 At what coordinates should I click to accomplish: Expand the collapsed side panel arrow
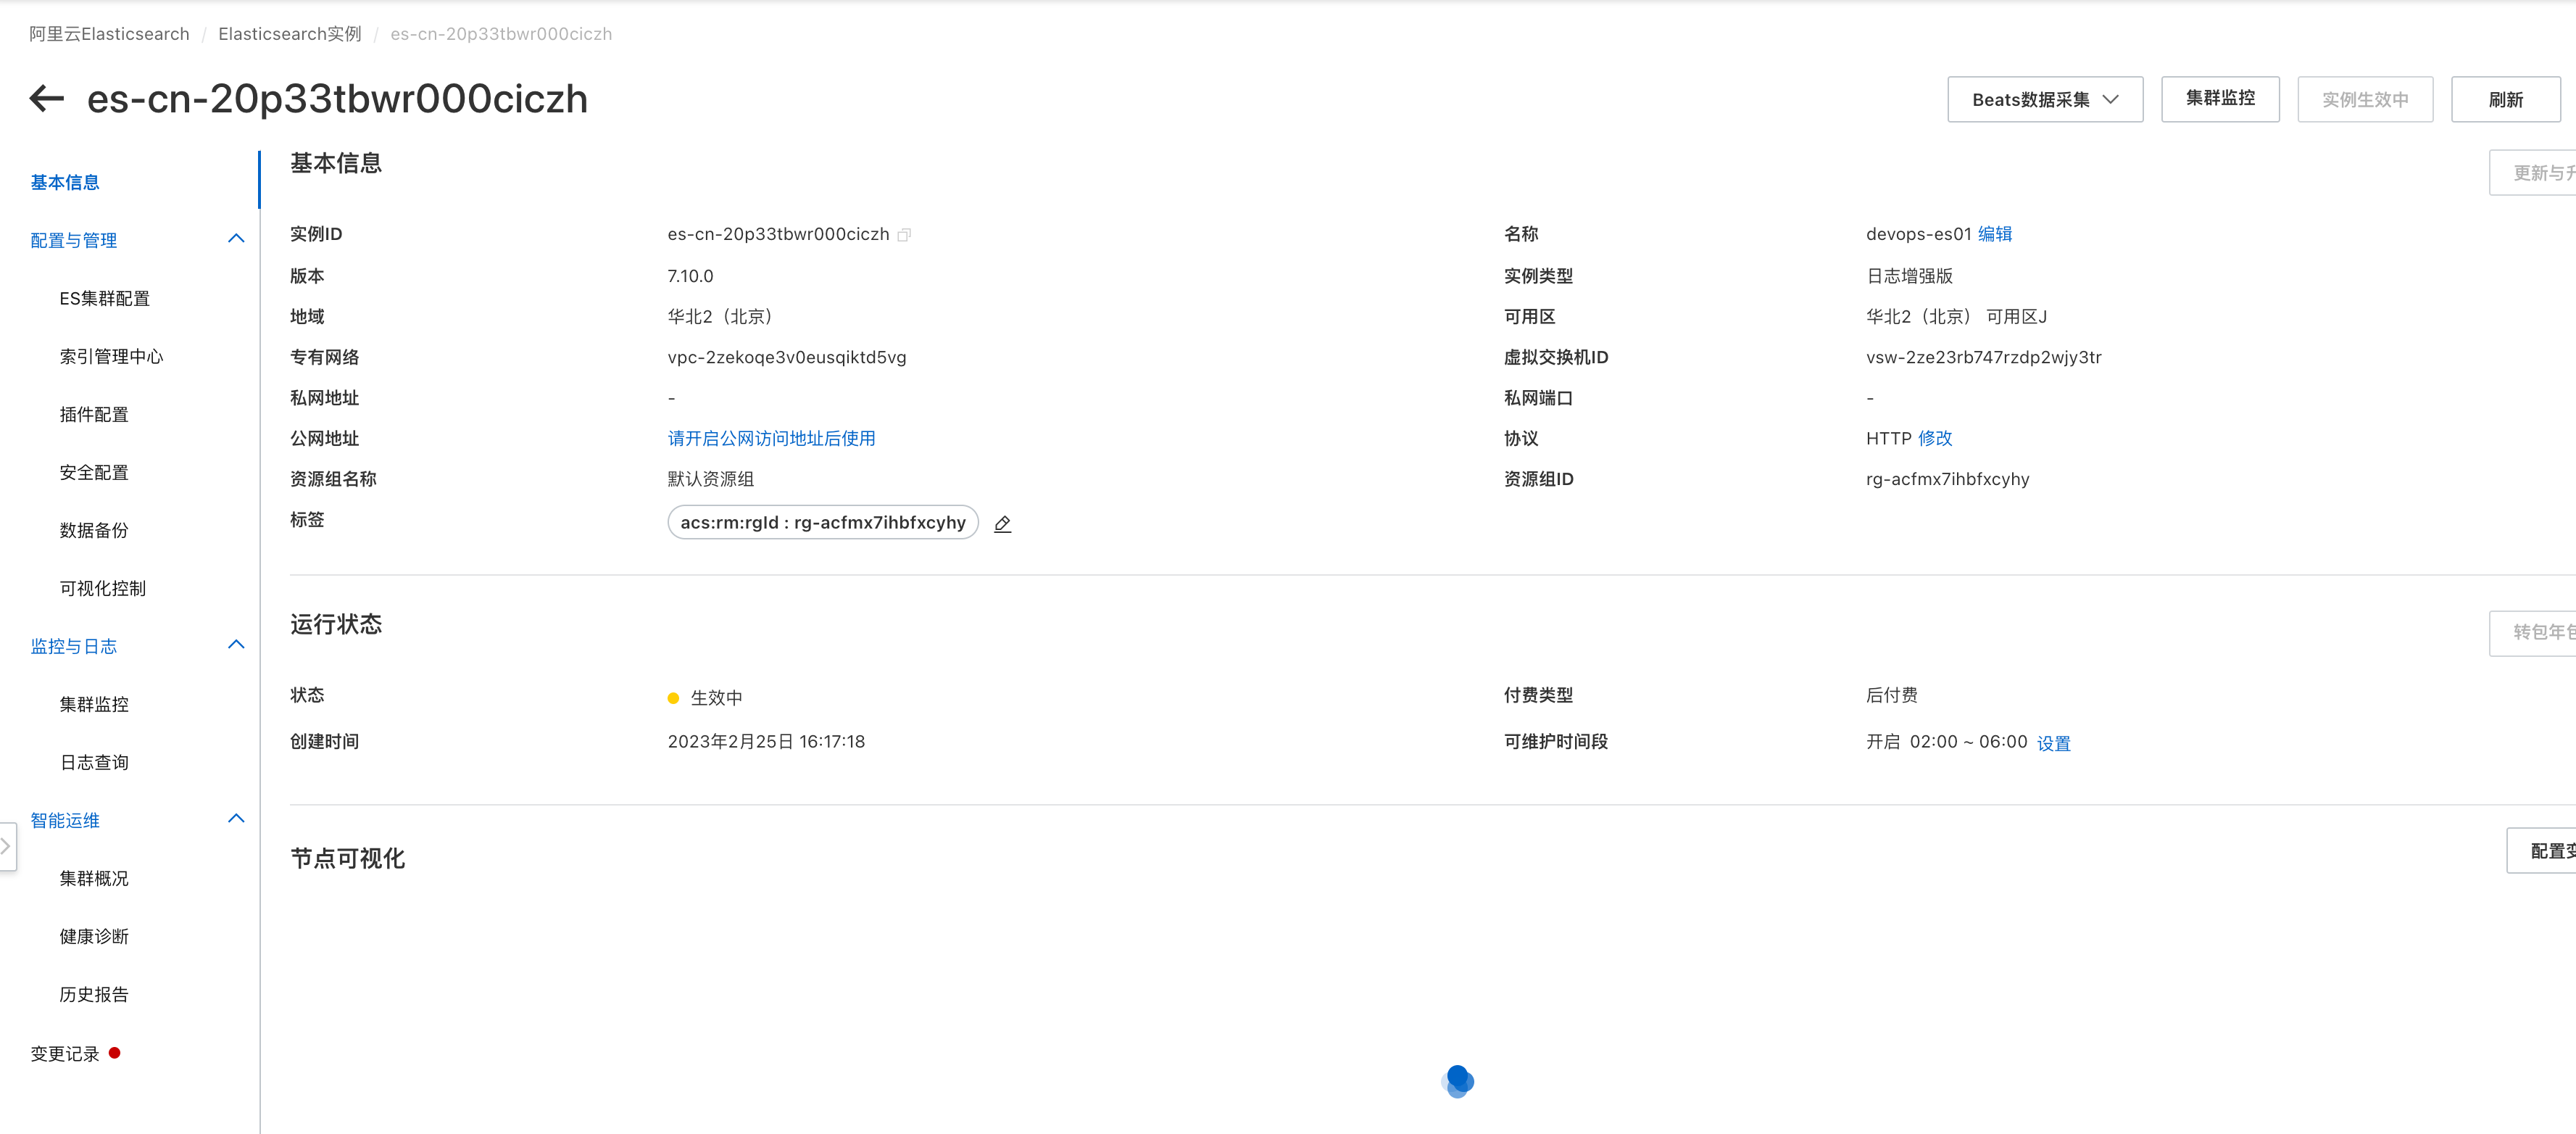click(x=6, y=846)
